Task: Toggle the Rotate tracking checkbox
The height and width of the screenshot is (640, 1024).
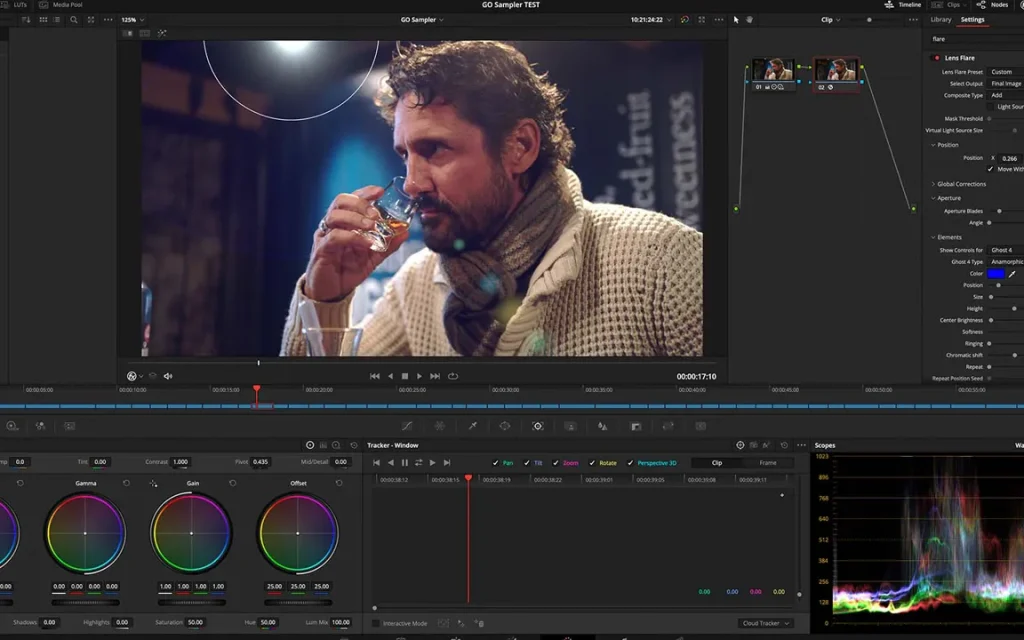Action: pyautogui.click(x=592, y=463)
